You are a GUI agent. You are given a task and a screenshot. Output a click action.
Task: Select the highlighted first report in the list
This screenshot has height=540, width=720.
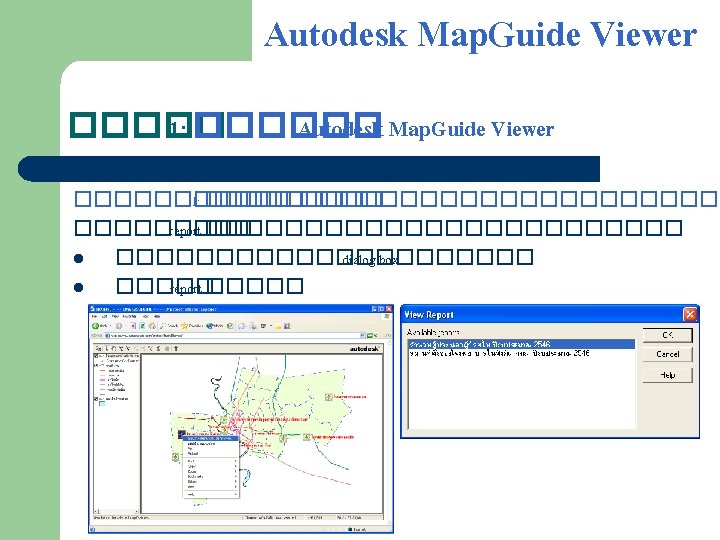click(521, 344)
